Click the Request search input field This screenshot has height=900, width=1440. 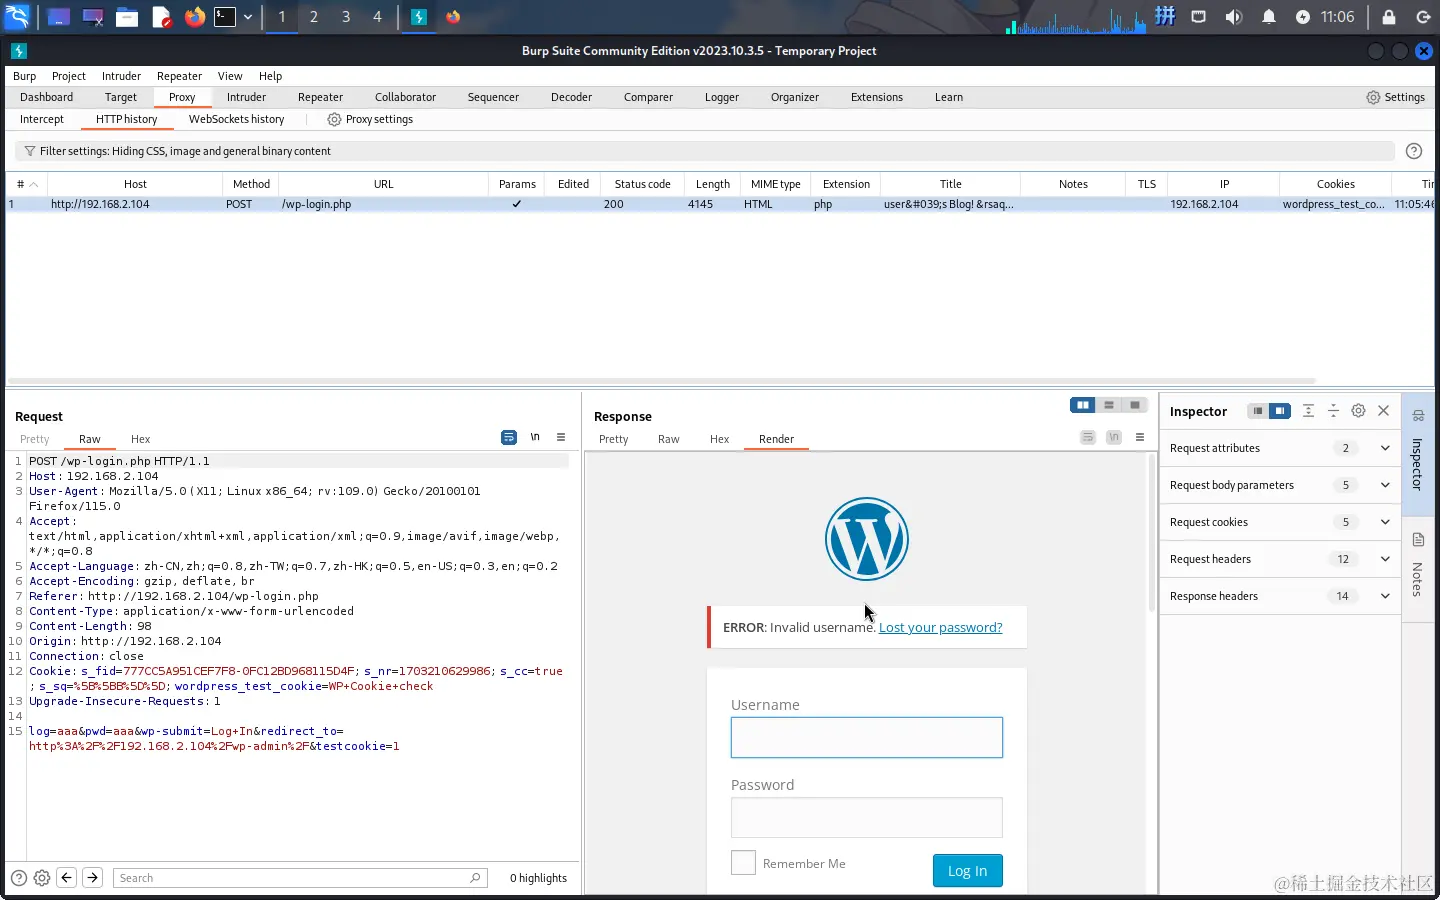(300, 878)
